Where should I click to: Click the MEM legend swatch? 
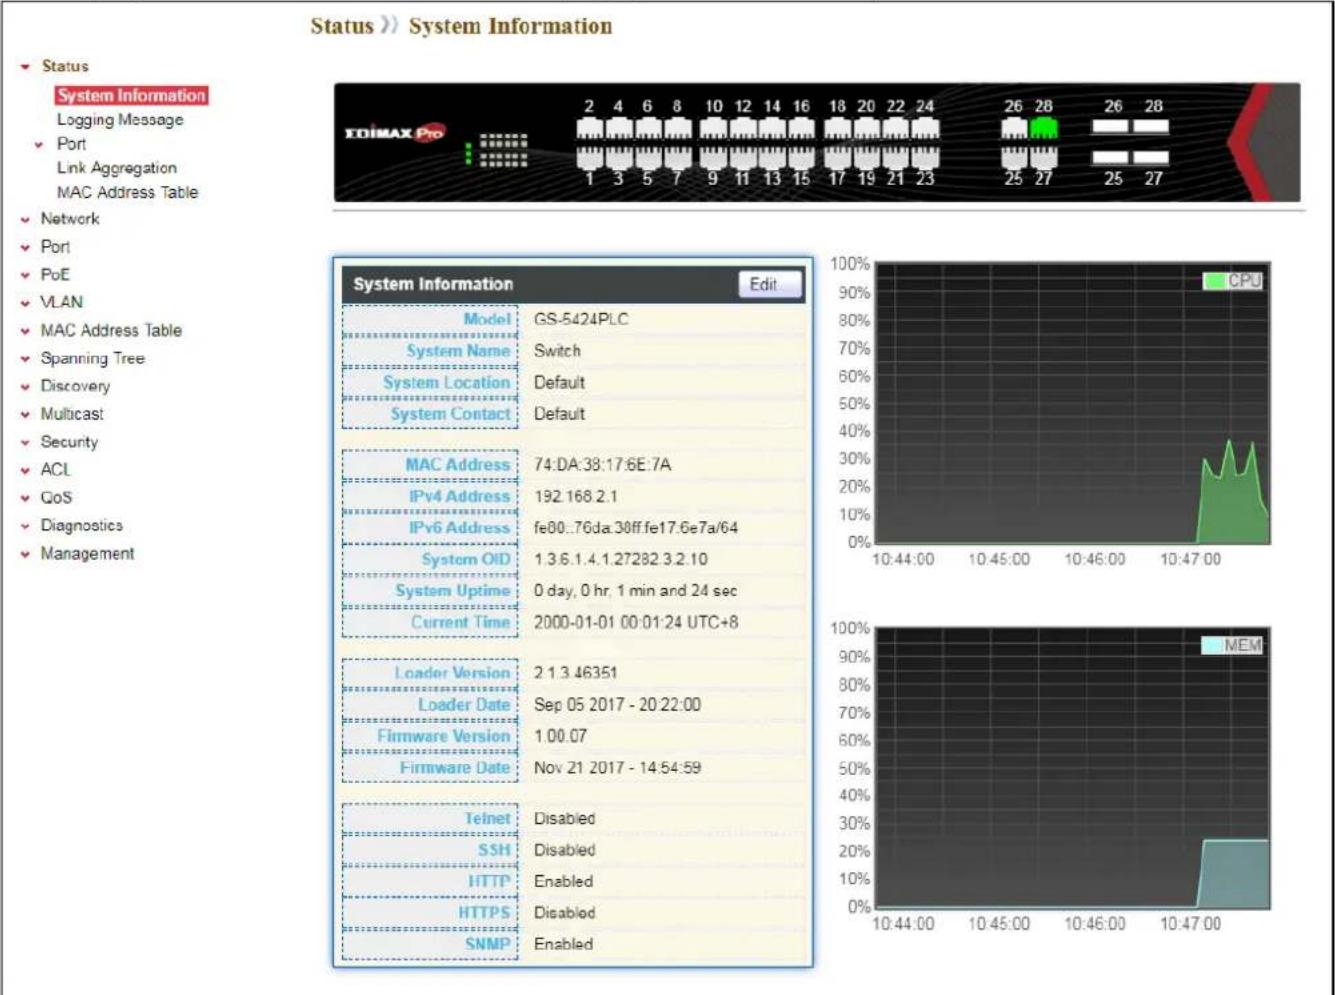coord(1212,646)
